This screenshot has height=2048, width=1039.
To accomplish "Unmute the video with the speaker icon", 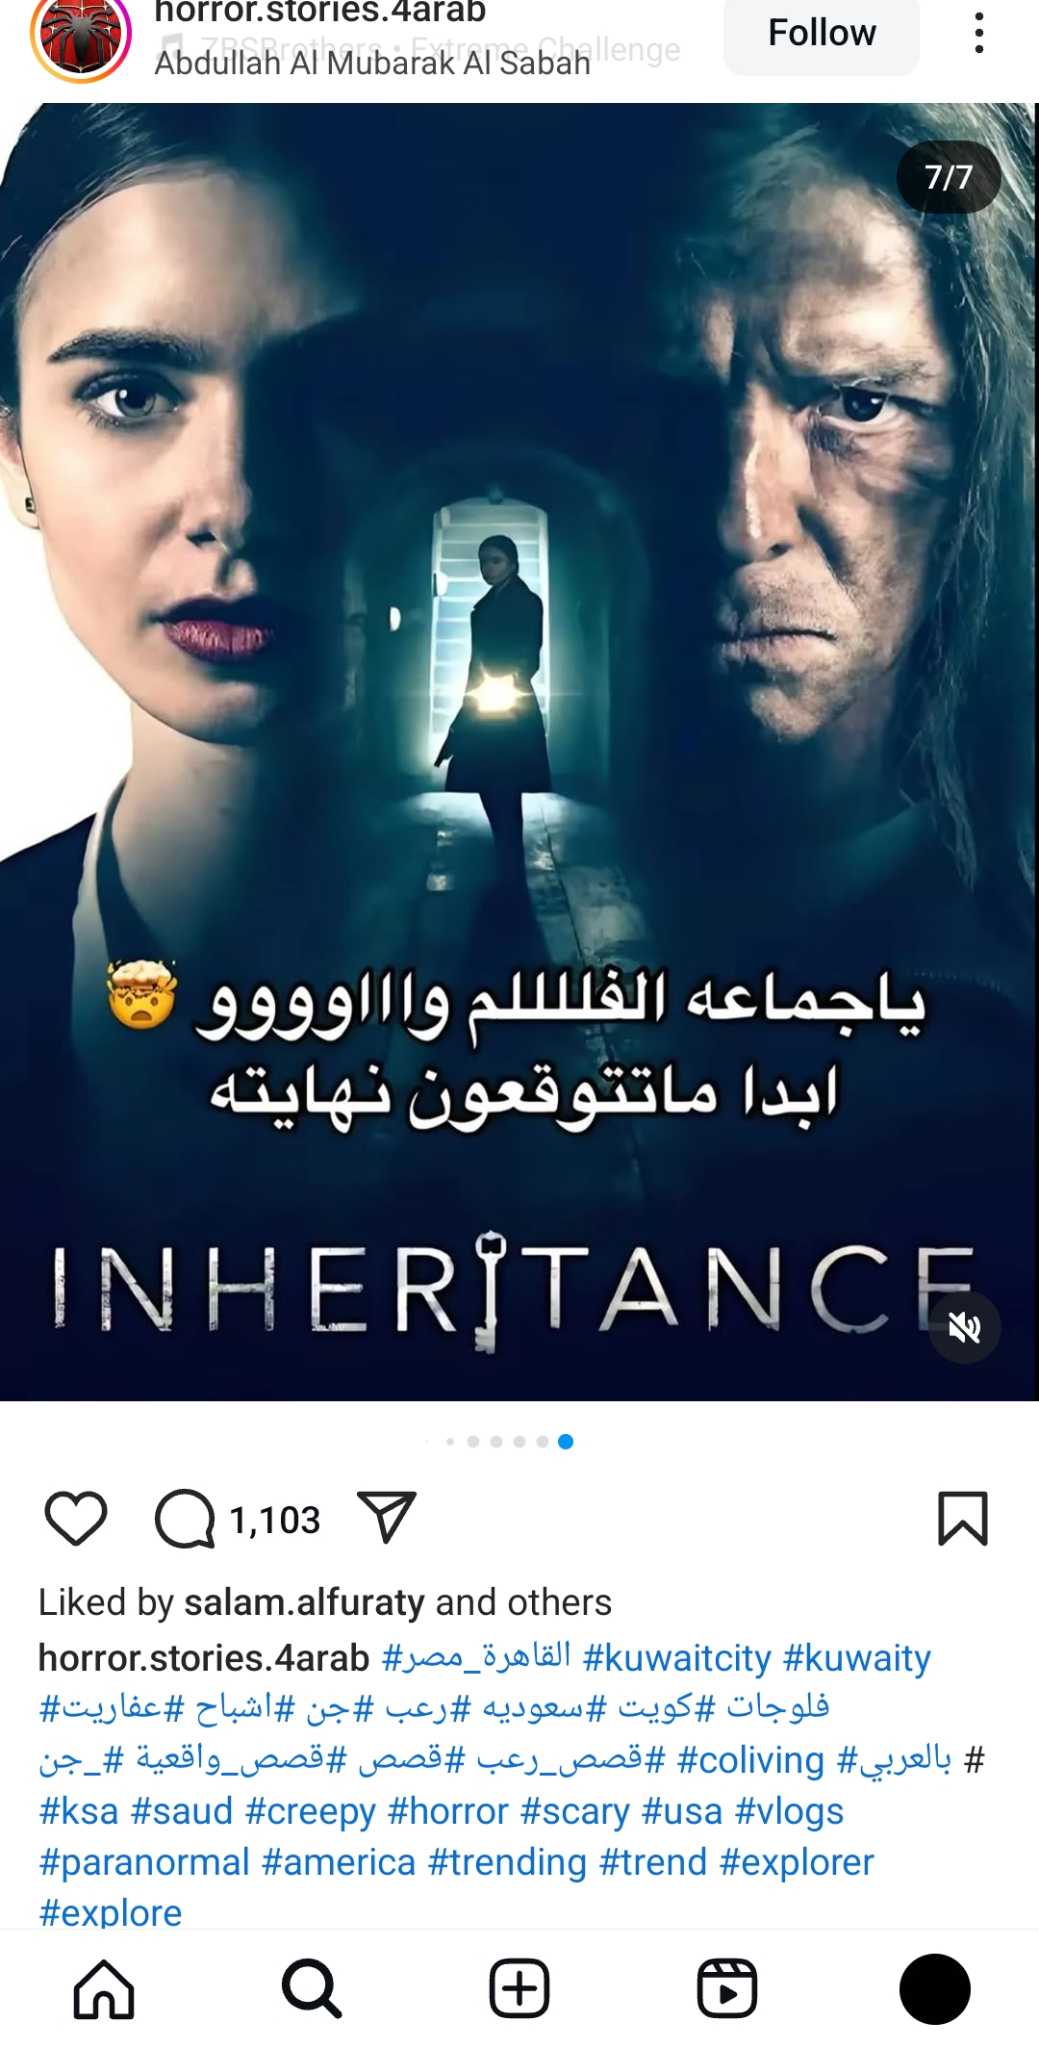I will point(964,1327).
